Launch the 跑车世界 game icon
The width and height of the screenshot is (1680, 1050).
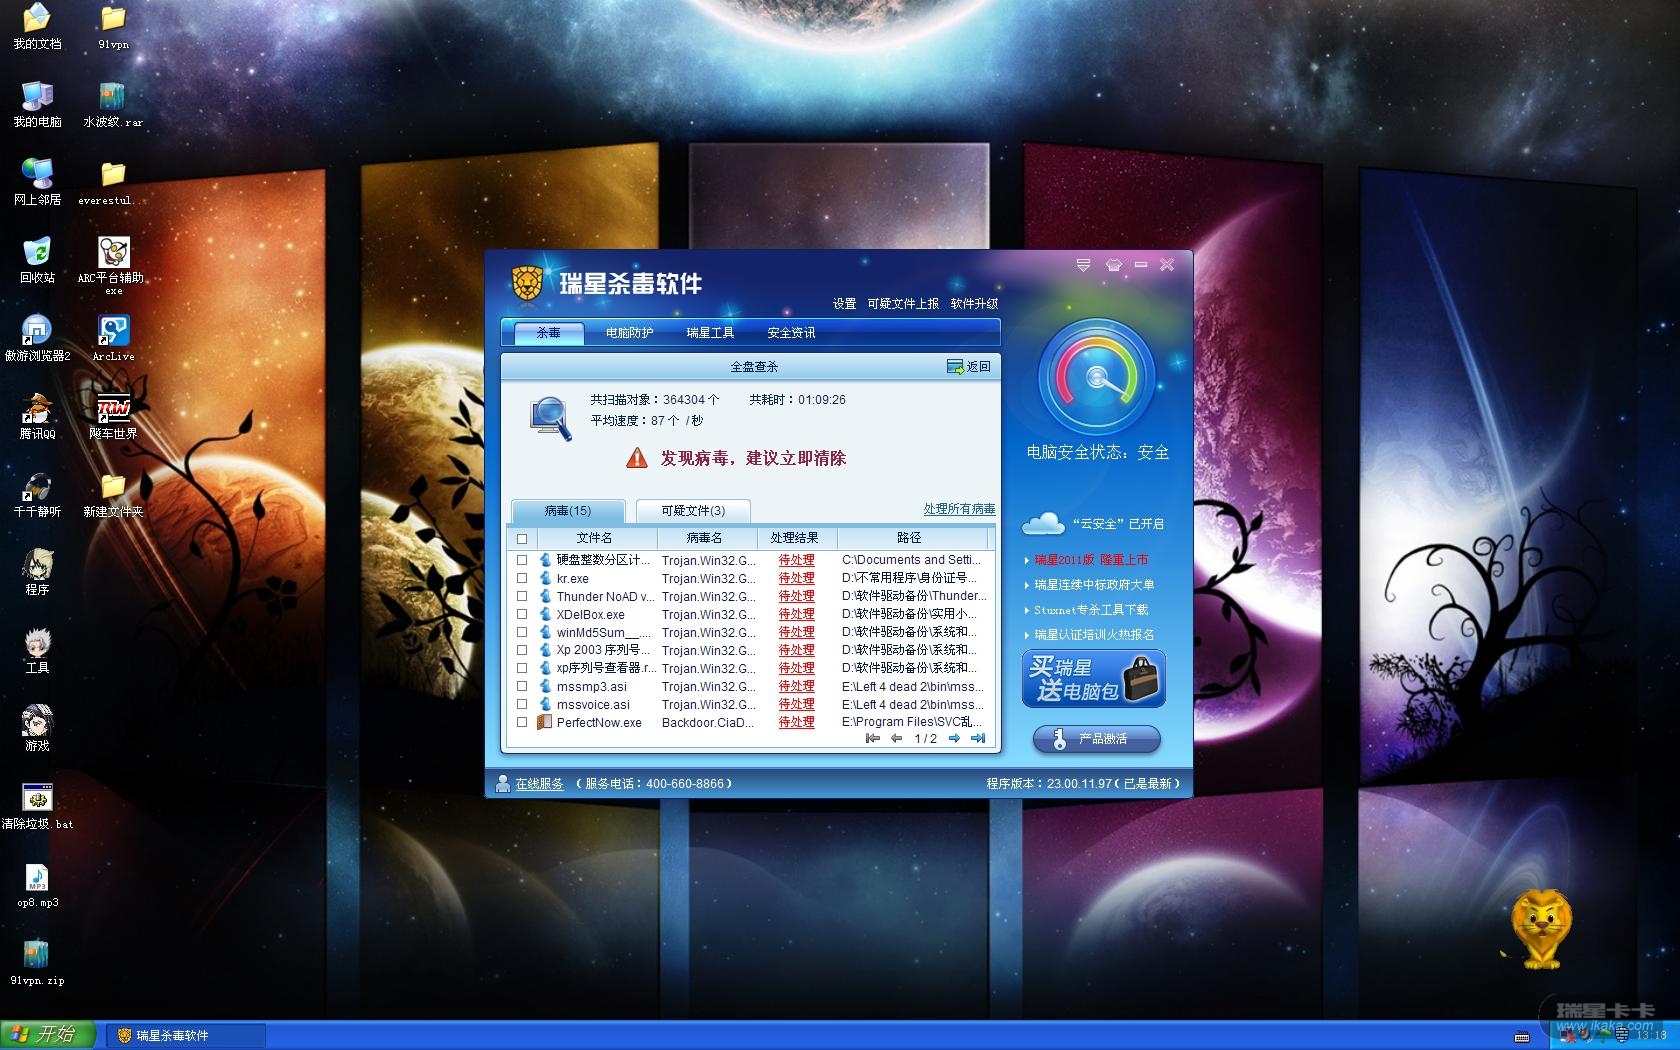tap(113, 416)
